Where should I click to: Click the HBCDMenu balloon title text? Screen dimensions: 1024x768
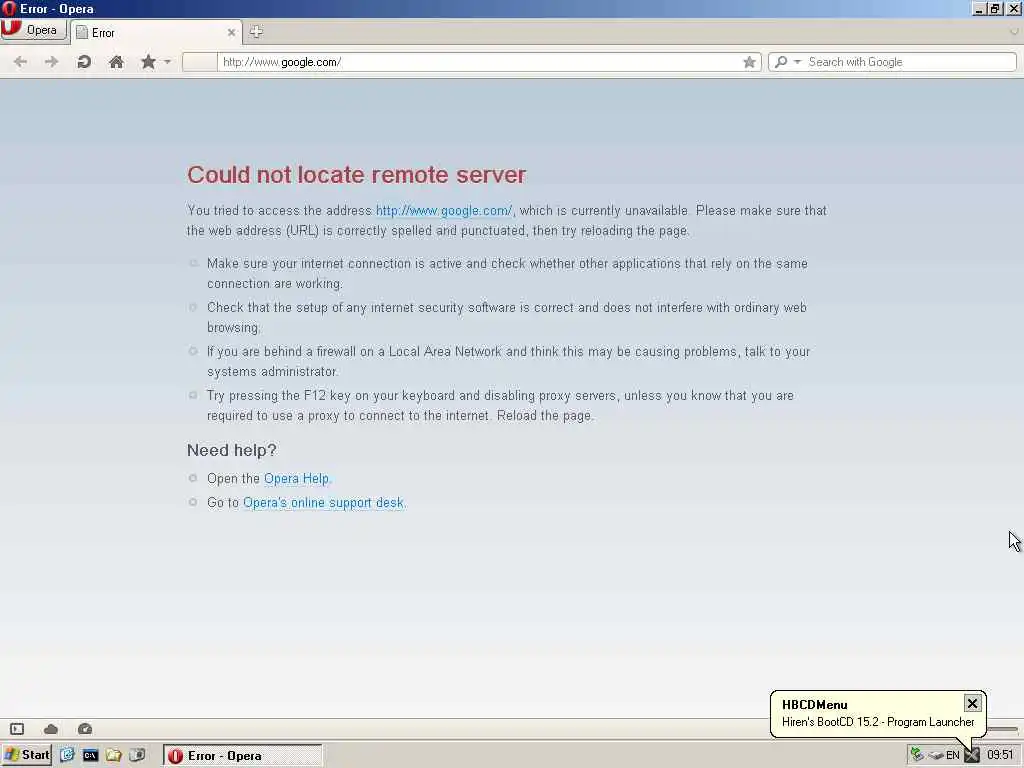coord(814,705)
